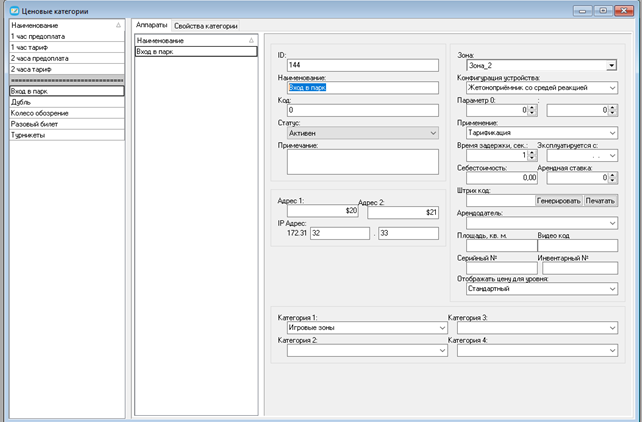The height and width of the screenshot is (422, 642).
Task: Click the Инвентарный № field
Action: (580, 268)
